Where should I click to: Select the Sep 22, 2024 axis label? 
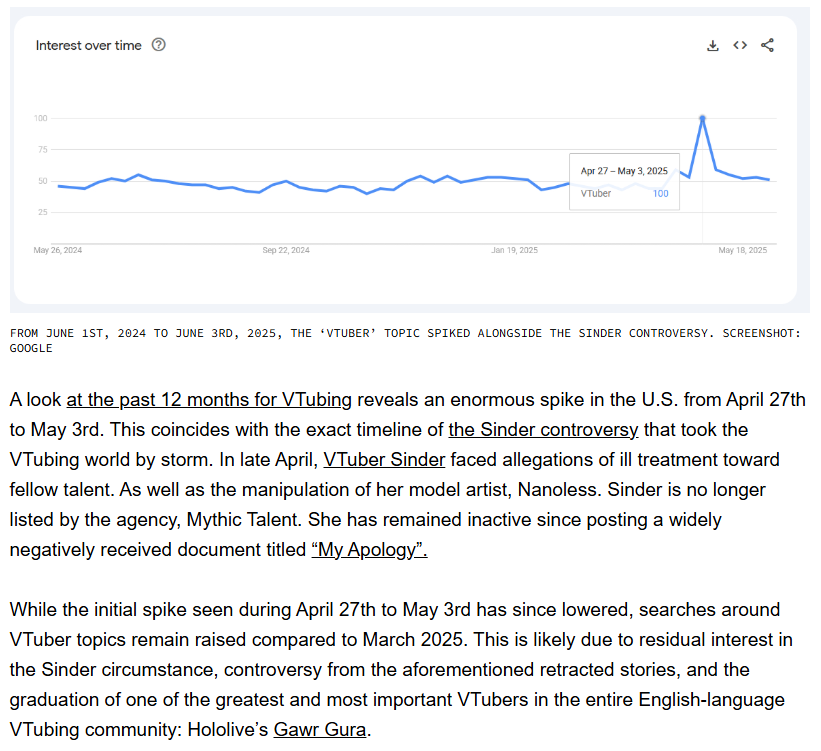(286, 250)
